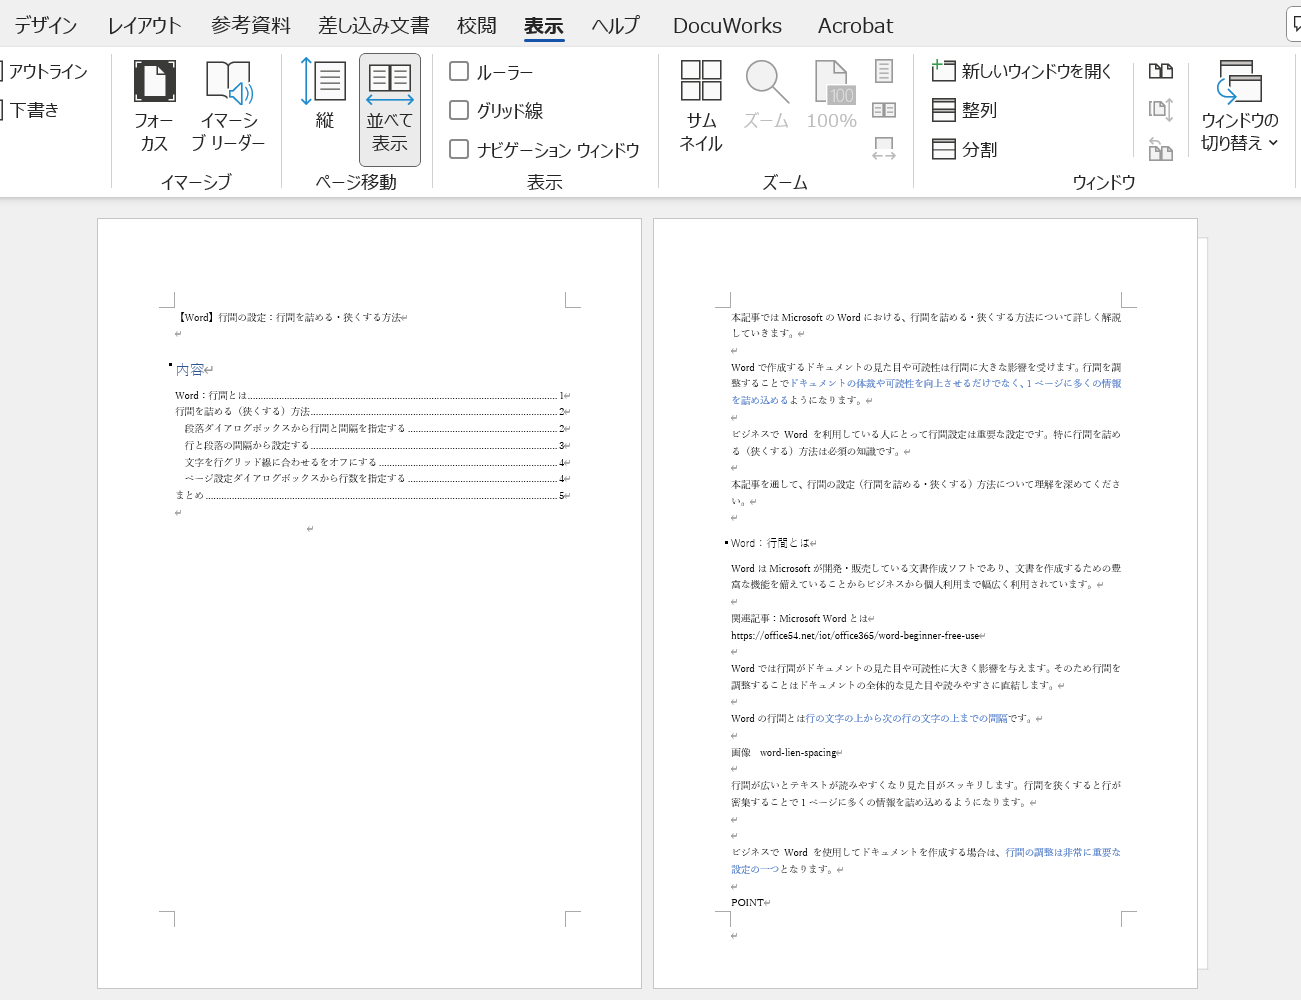Switch page movement to vertical (縦)
1301x1000 pixels.
[x=324, y=95]
